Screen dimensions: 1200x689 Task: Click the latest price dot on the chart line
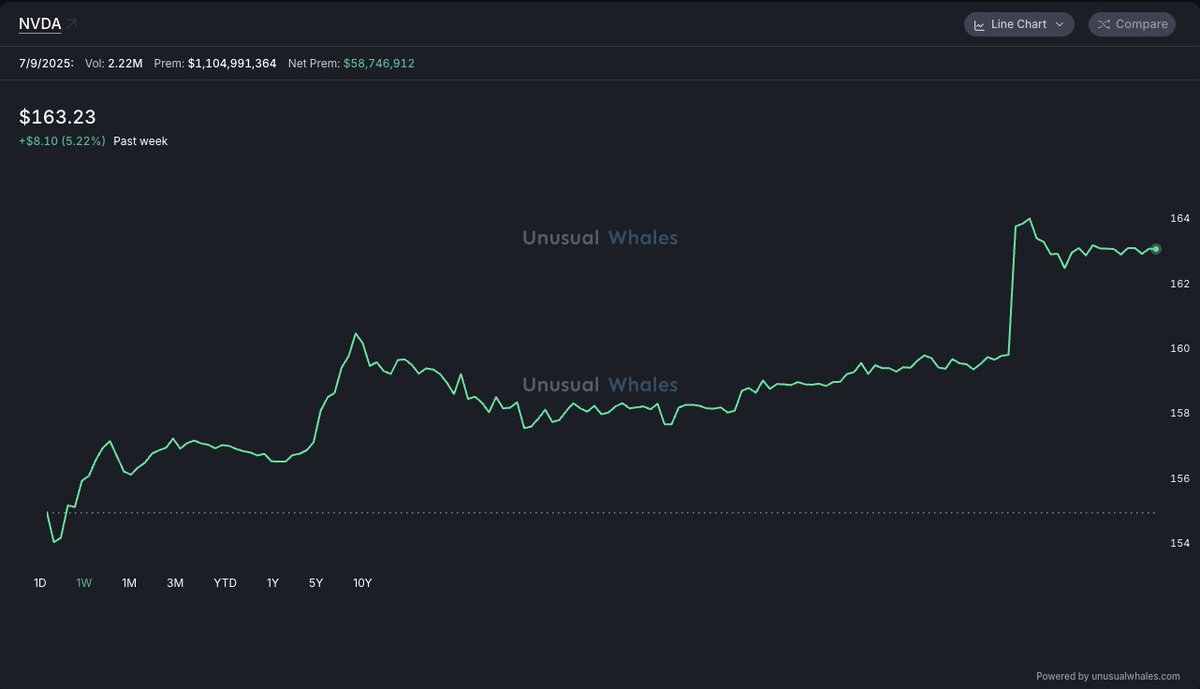[x=1156, y=249]
